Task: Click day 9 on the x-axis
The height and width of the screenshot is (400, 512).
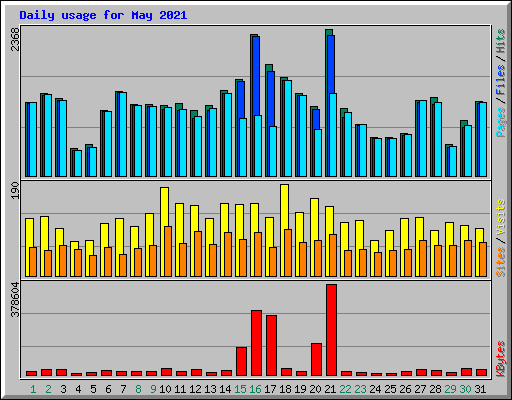Action: tap(153, 389)
